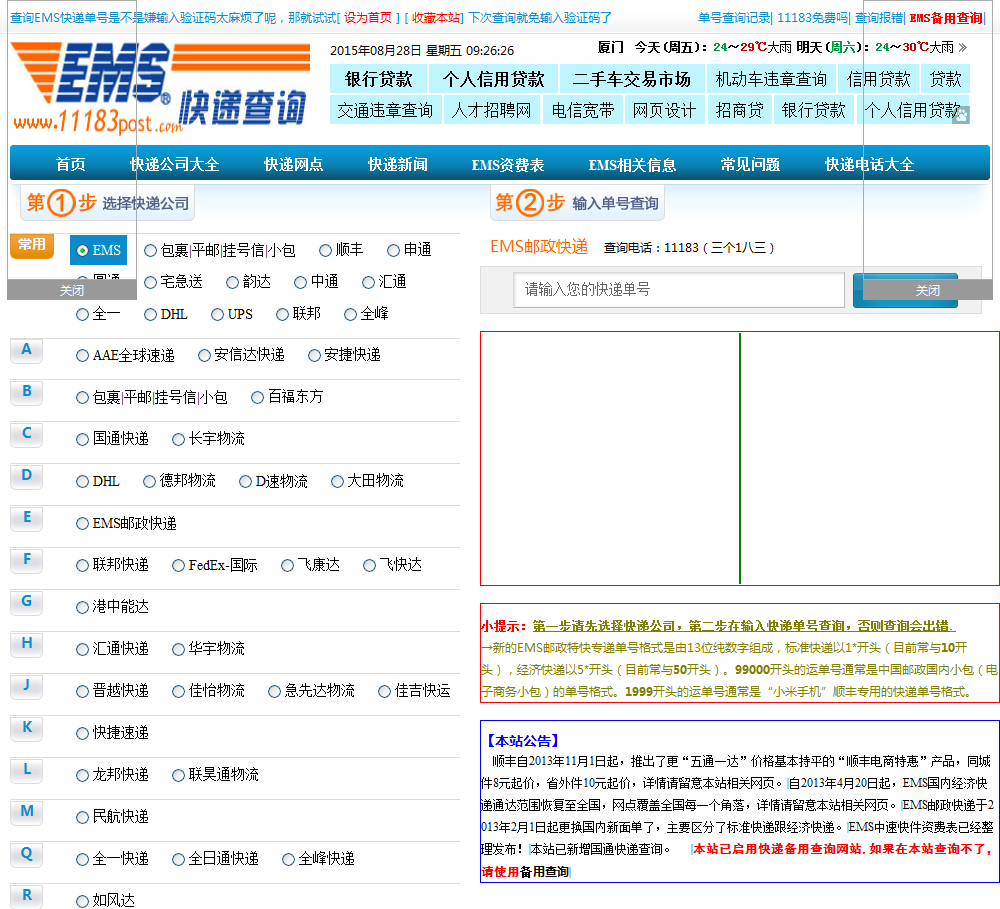
Task: Click the 设为首页 link
Action: (368, 18)
